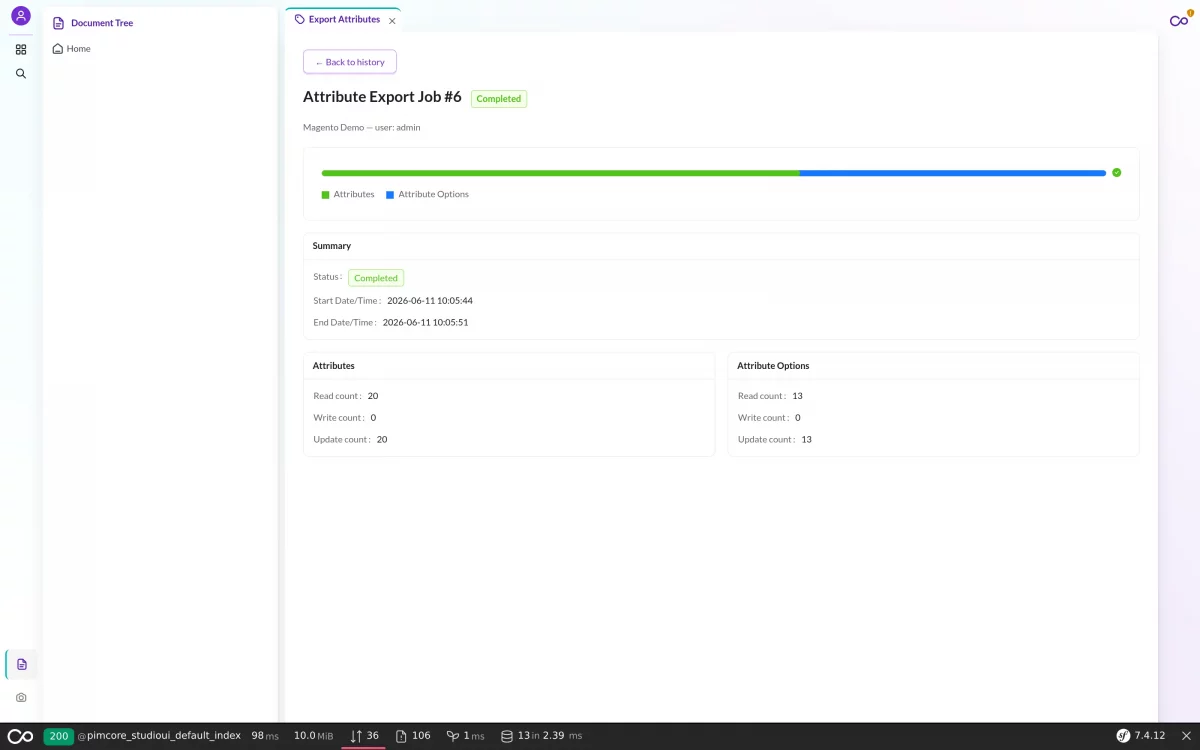Click the Completed badge next to job title
Viewport: 1200px width, 750px height.
click(499, 99)
